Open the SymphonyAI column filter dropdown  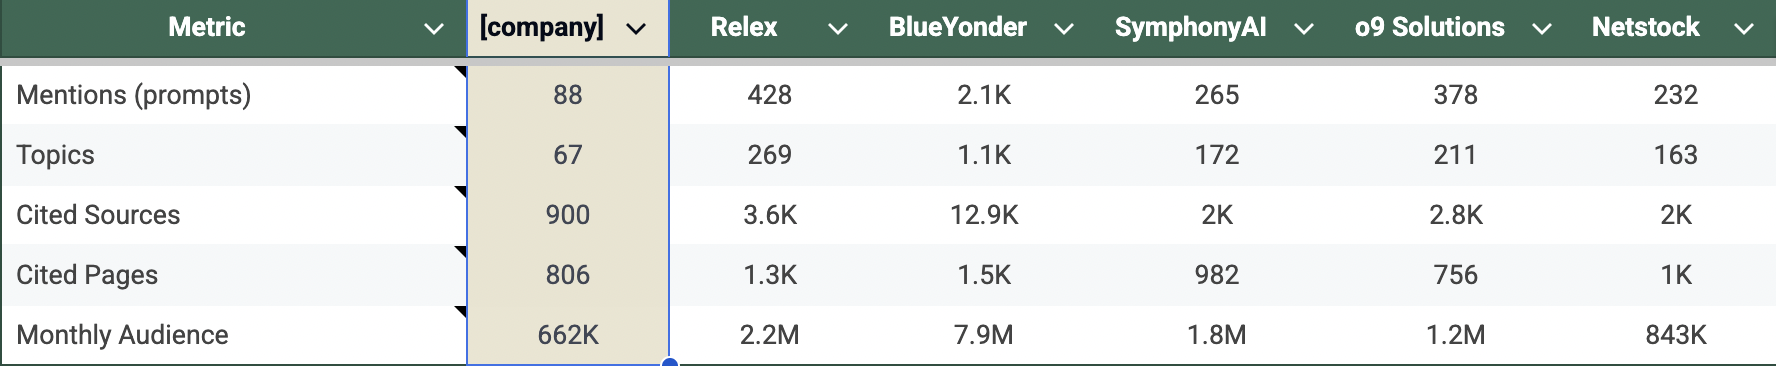point(1303,29)
